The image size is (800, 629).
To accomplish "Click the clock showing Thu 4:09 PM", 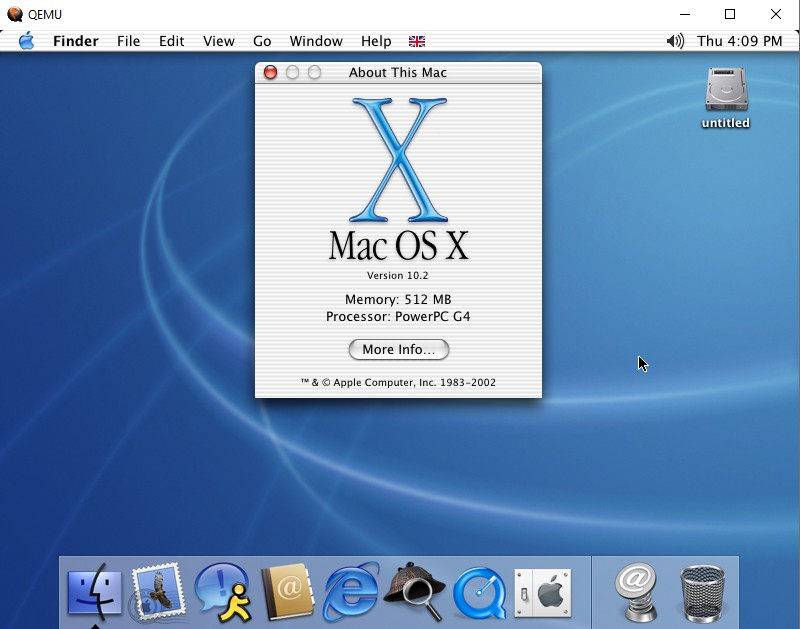I will (x=740, y=41).
